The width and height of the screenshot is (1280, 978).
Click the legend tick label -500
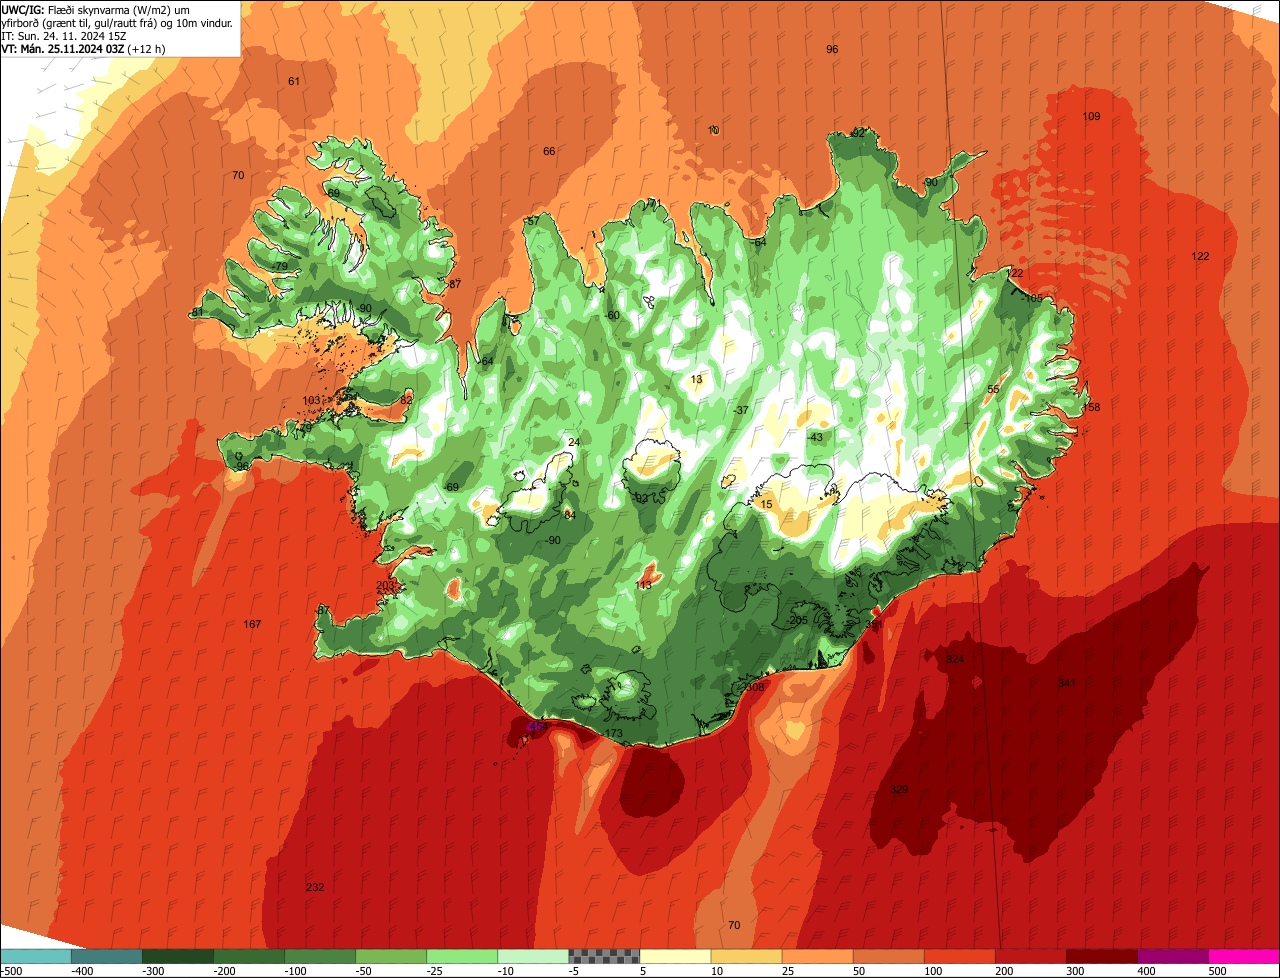coord(11,971)
